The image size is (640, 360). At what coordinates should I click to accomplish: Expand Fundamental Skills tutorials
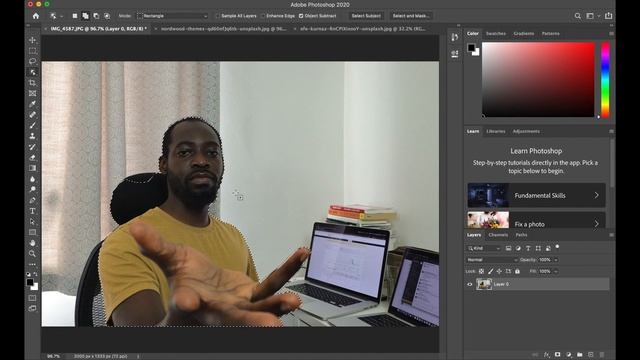pyautogui.click(x=536, y=195)
